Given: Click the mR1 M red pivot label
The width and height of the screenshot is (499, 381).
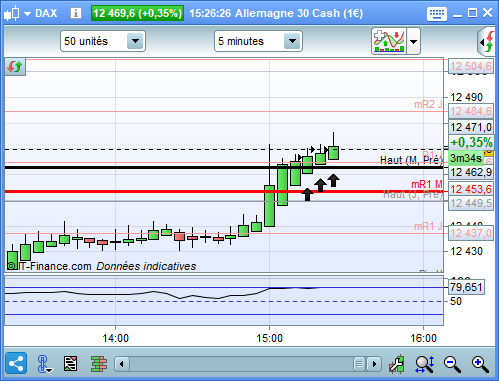Looking at the screenshot, I should [427, 184].
